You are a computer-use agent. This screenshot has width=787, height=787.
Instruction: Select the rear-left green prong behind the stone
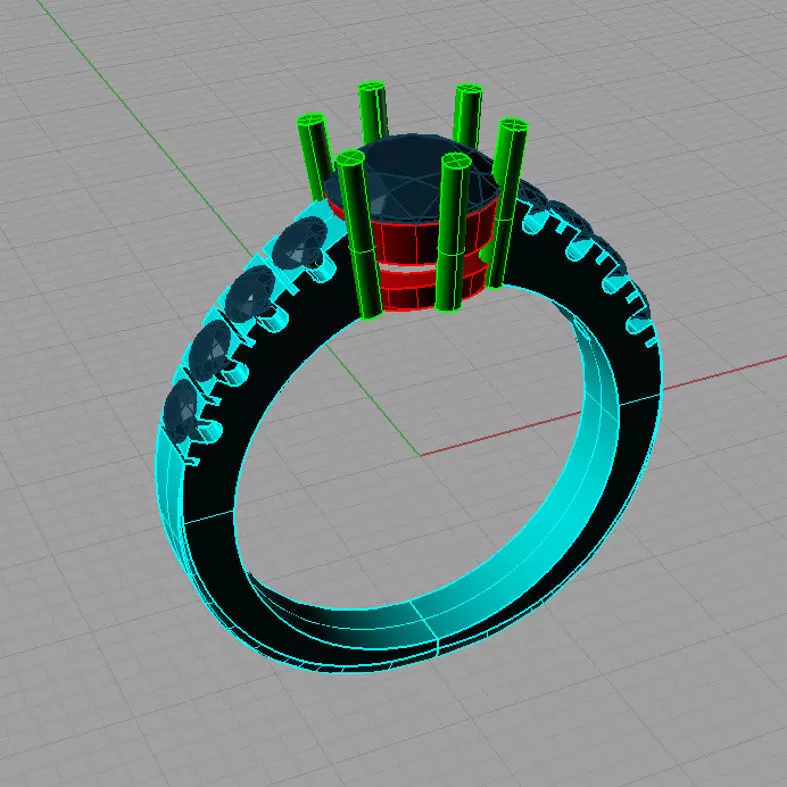click(373, 111)
